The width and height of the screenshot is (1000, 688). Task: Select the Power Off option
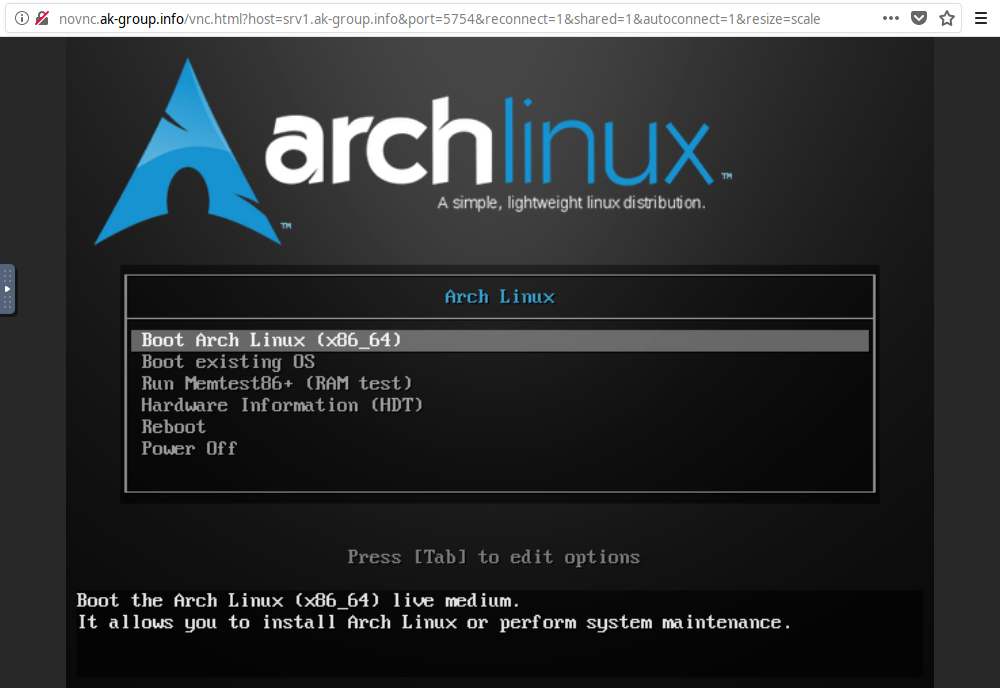click(189, 448)
